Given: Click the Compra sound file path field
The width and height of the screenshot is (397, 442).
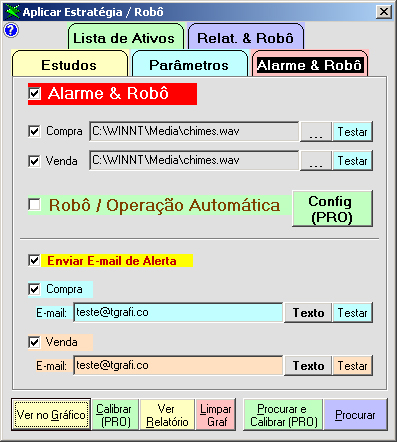Looking at the screenshot, I should pos(194,131).
